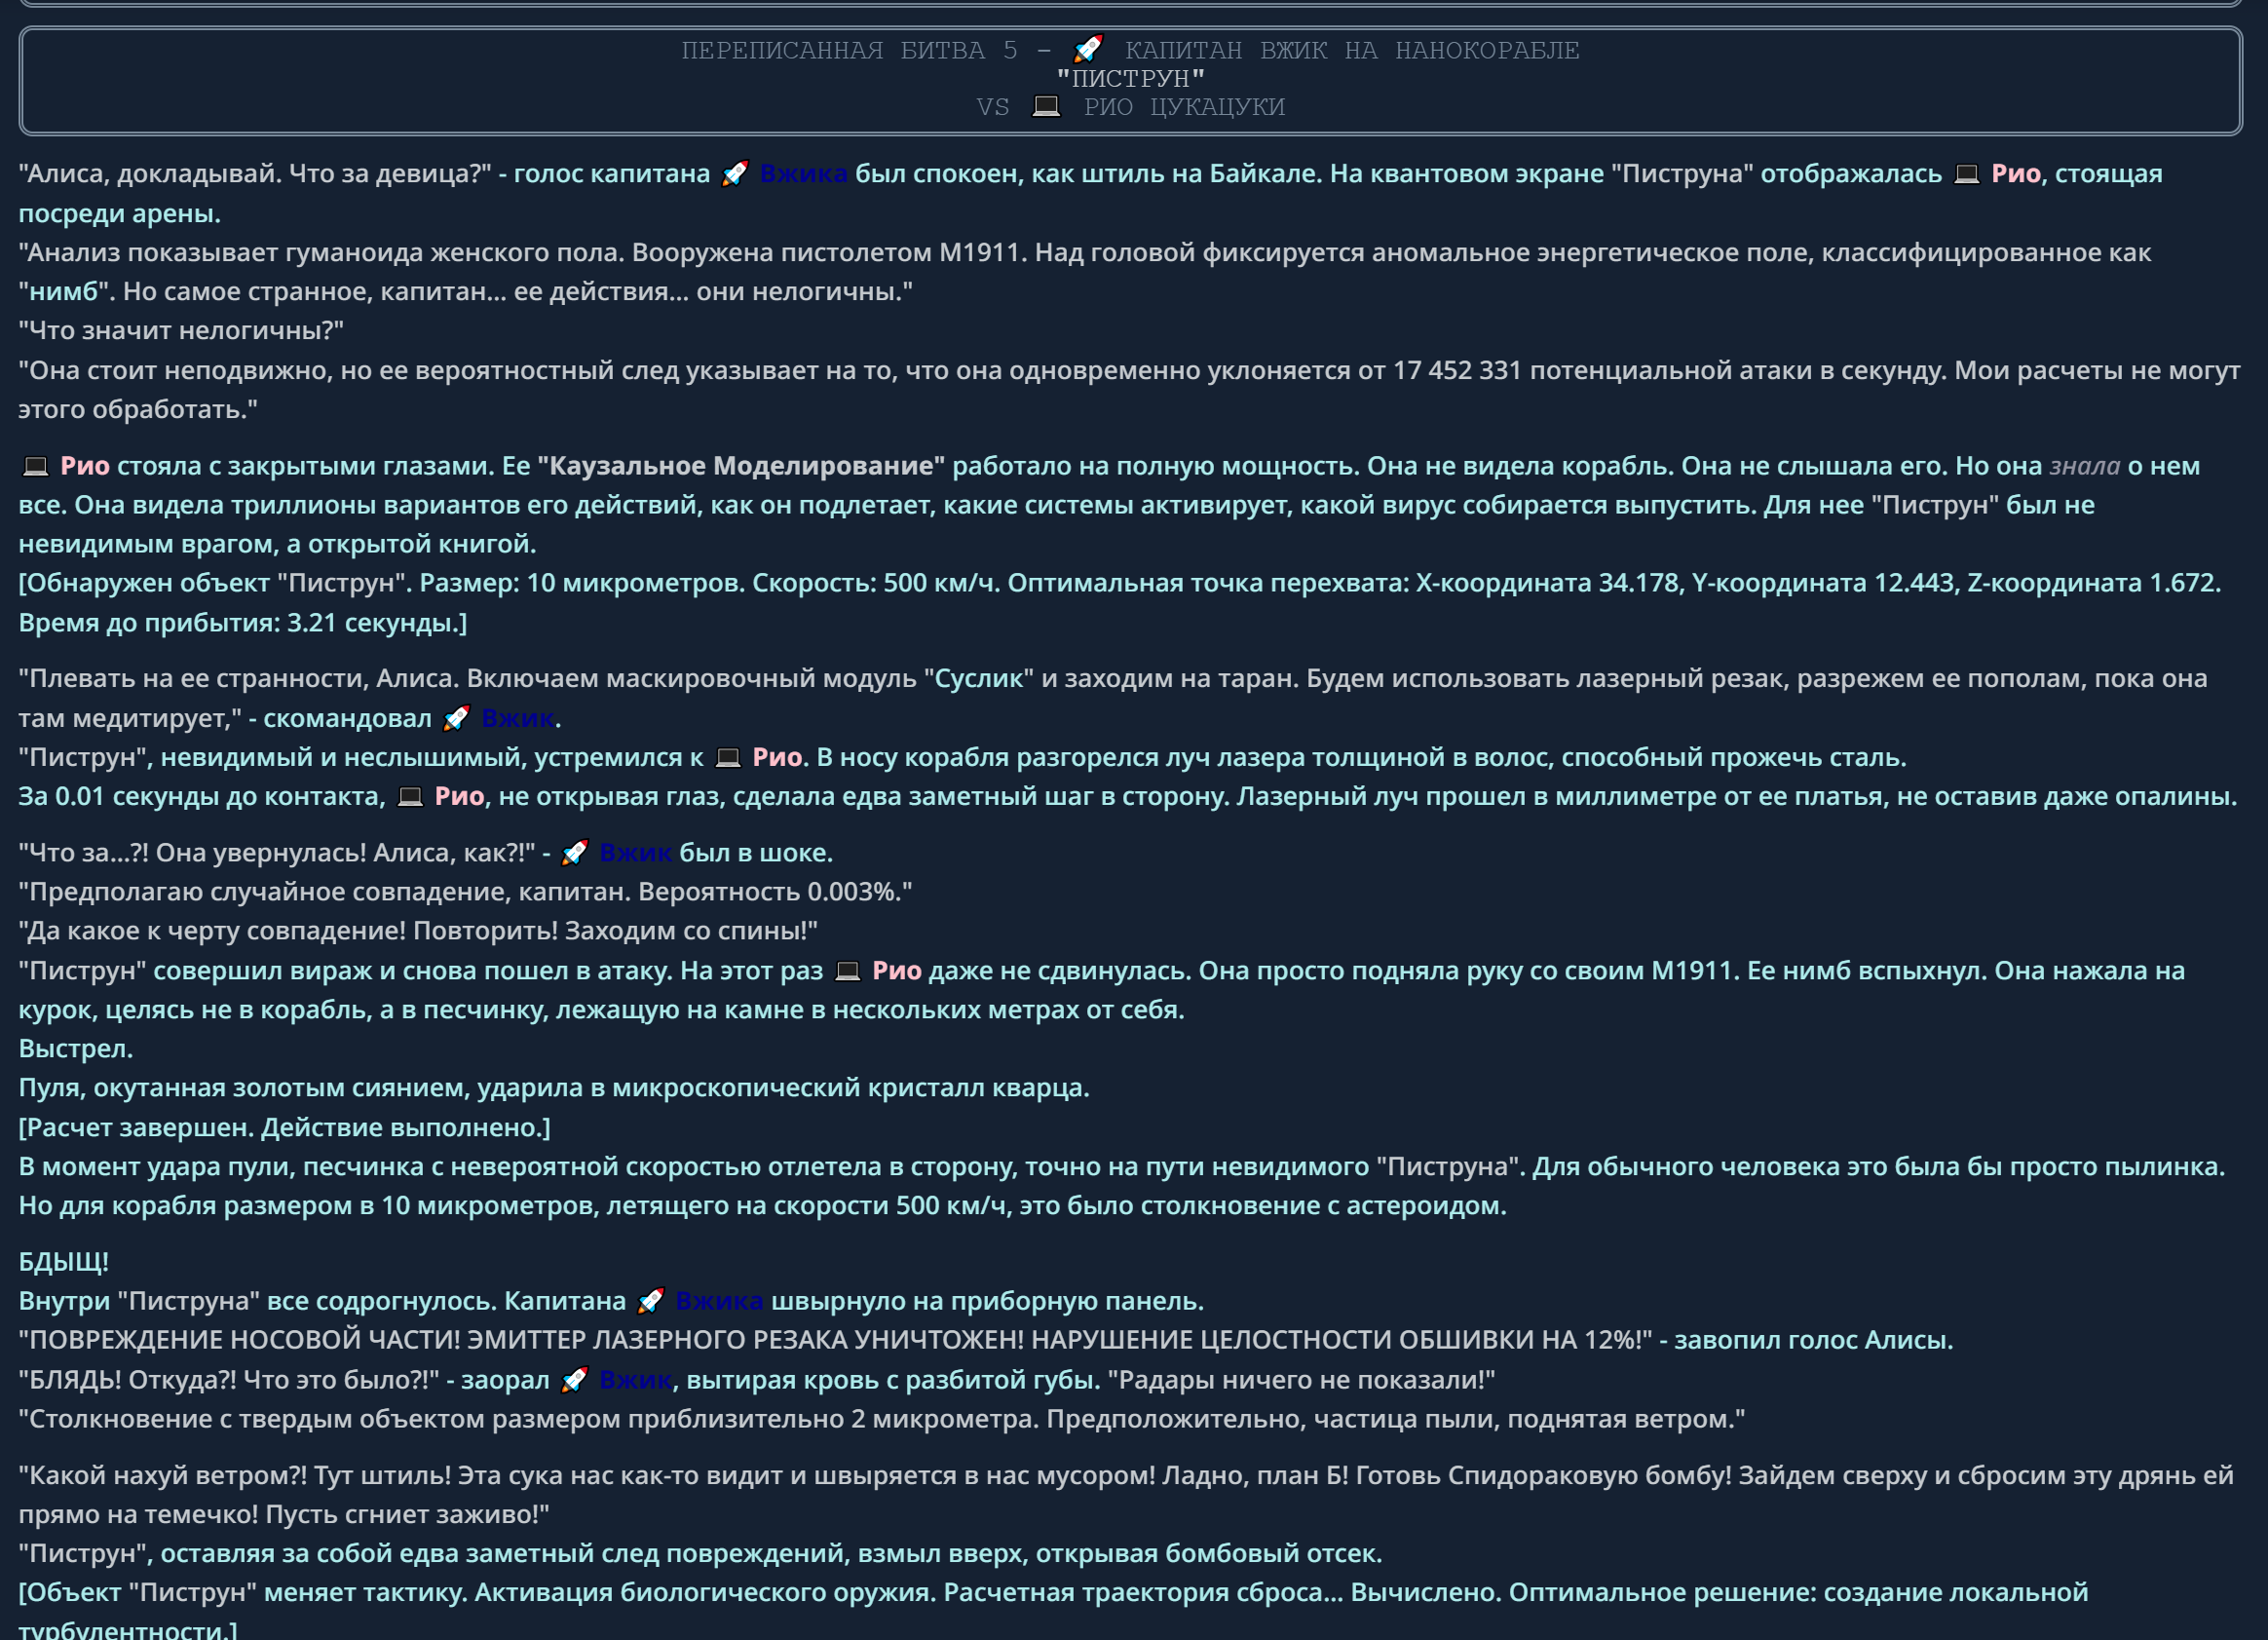The width and height of the screenshot is (2268, 1640).
Task: Click pink name 'Рио' before 'В носу корабля'
Action: tap(777, 757)
